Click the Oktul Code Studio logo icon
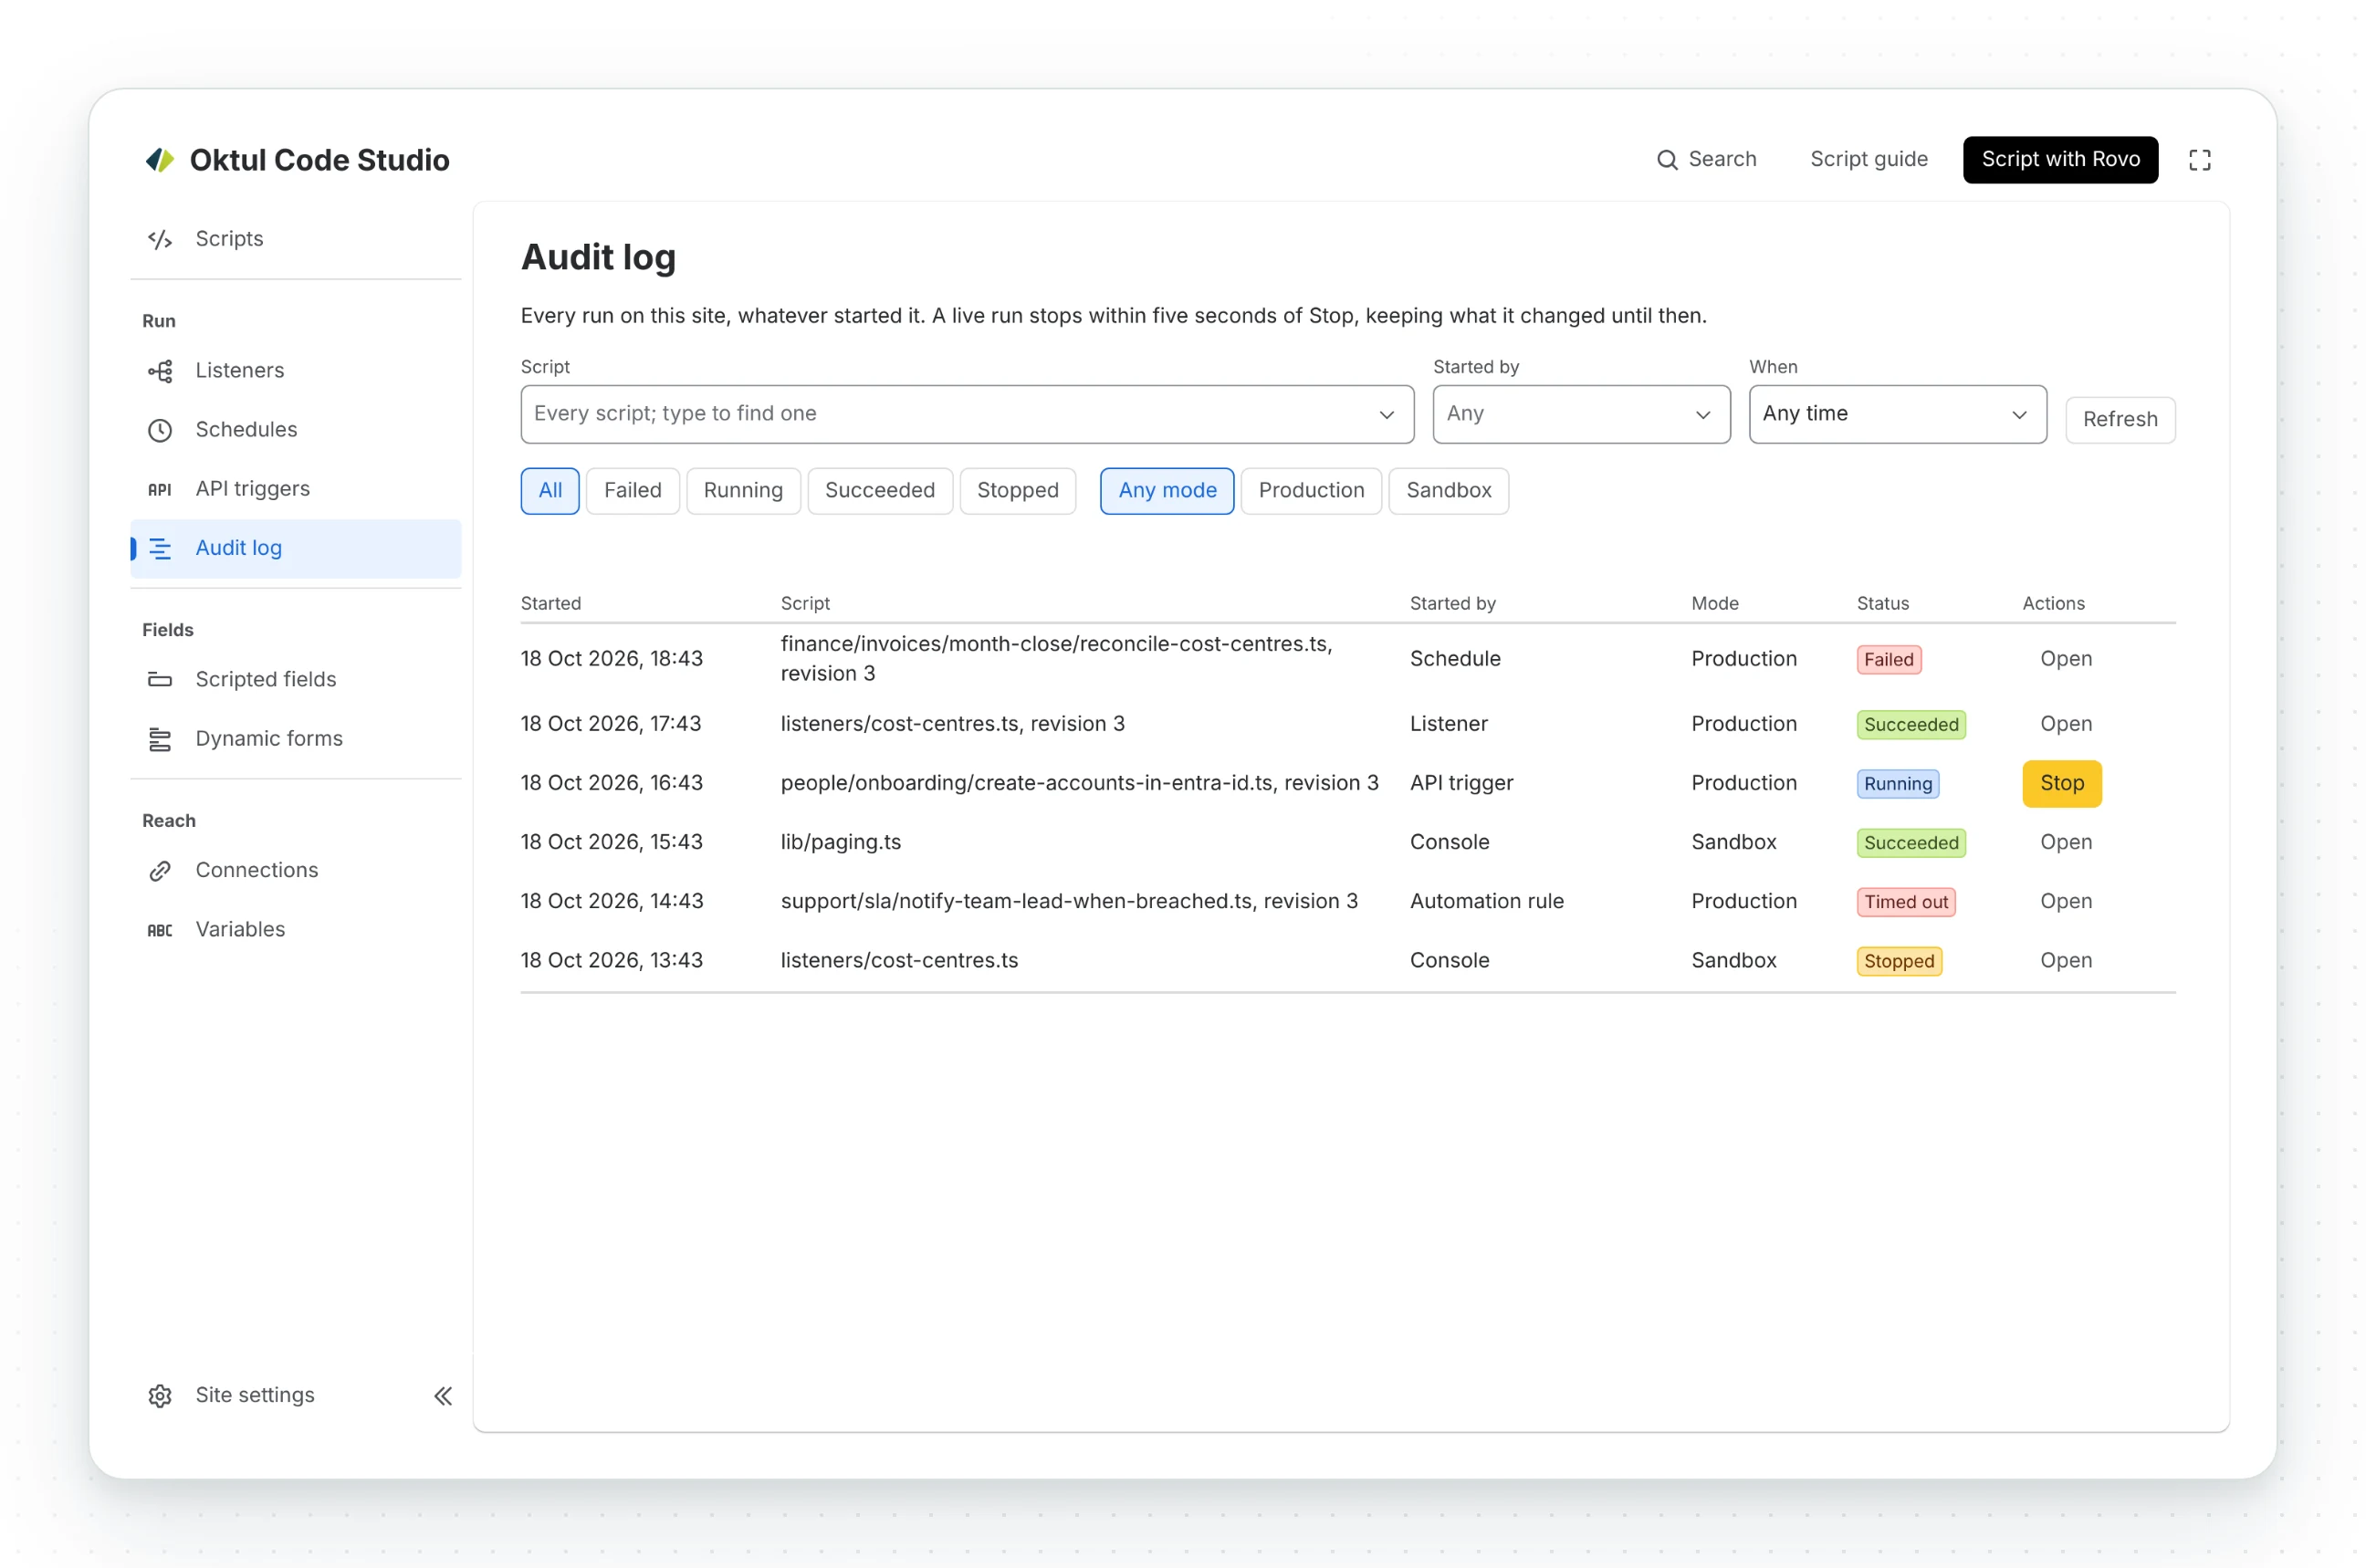Viewport: 2366px width, 1568px height. pos(160,160)
